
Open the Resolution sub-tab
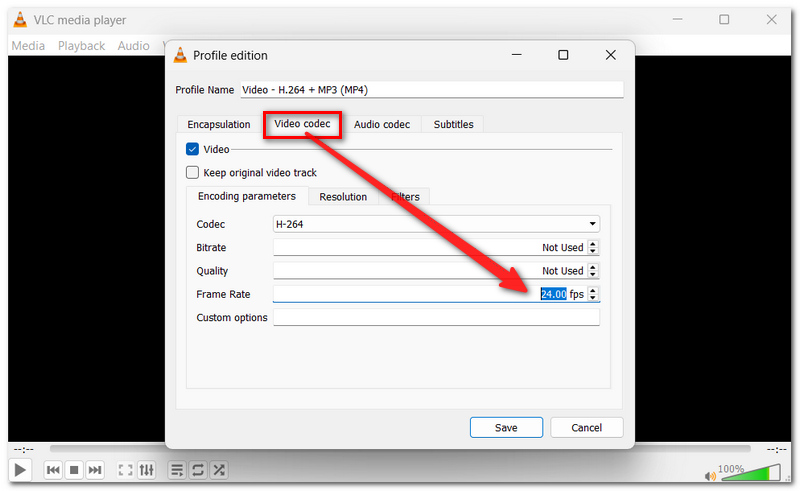point(343,197)
